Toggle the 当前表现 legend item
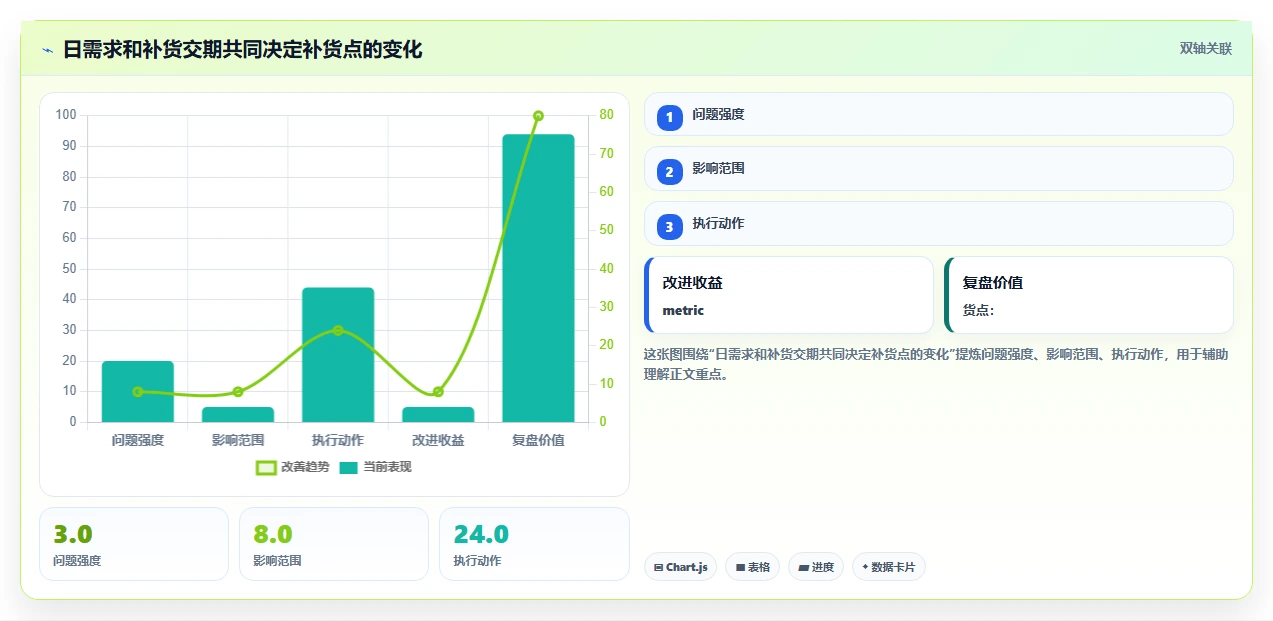The width and height of the screenshot is (1273, 621). coord(375,467)
